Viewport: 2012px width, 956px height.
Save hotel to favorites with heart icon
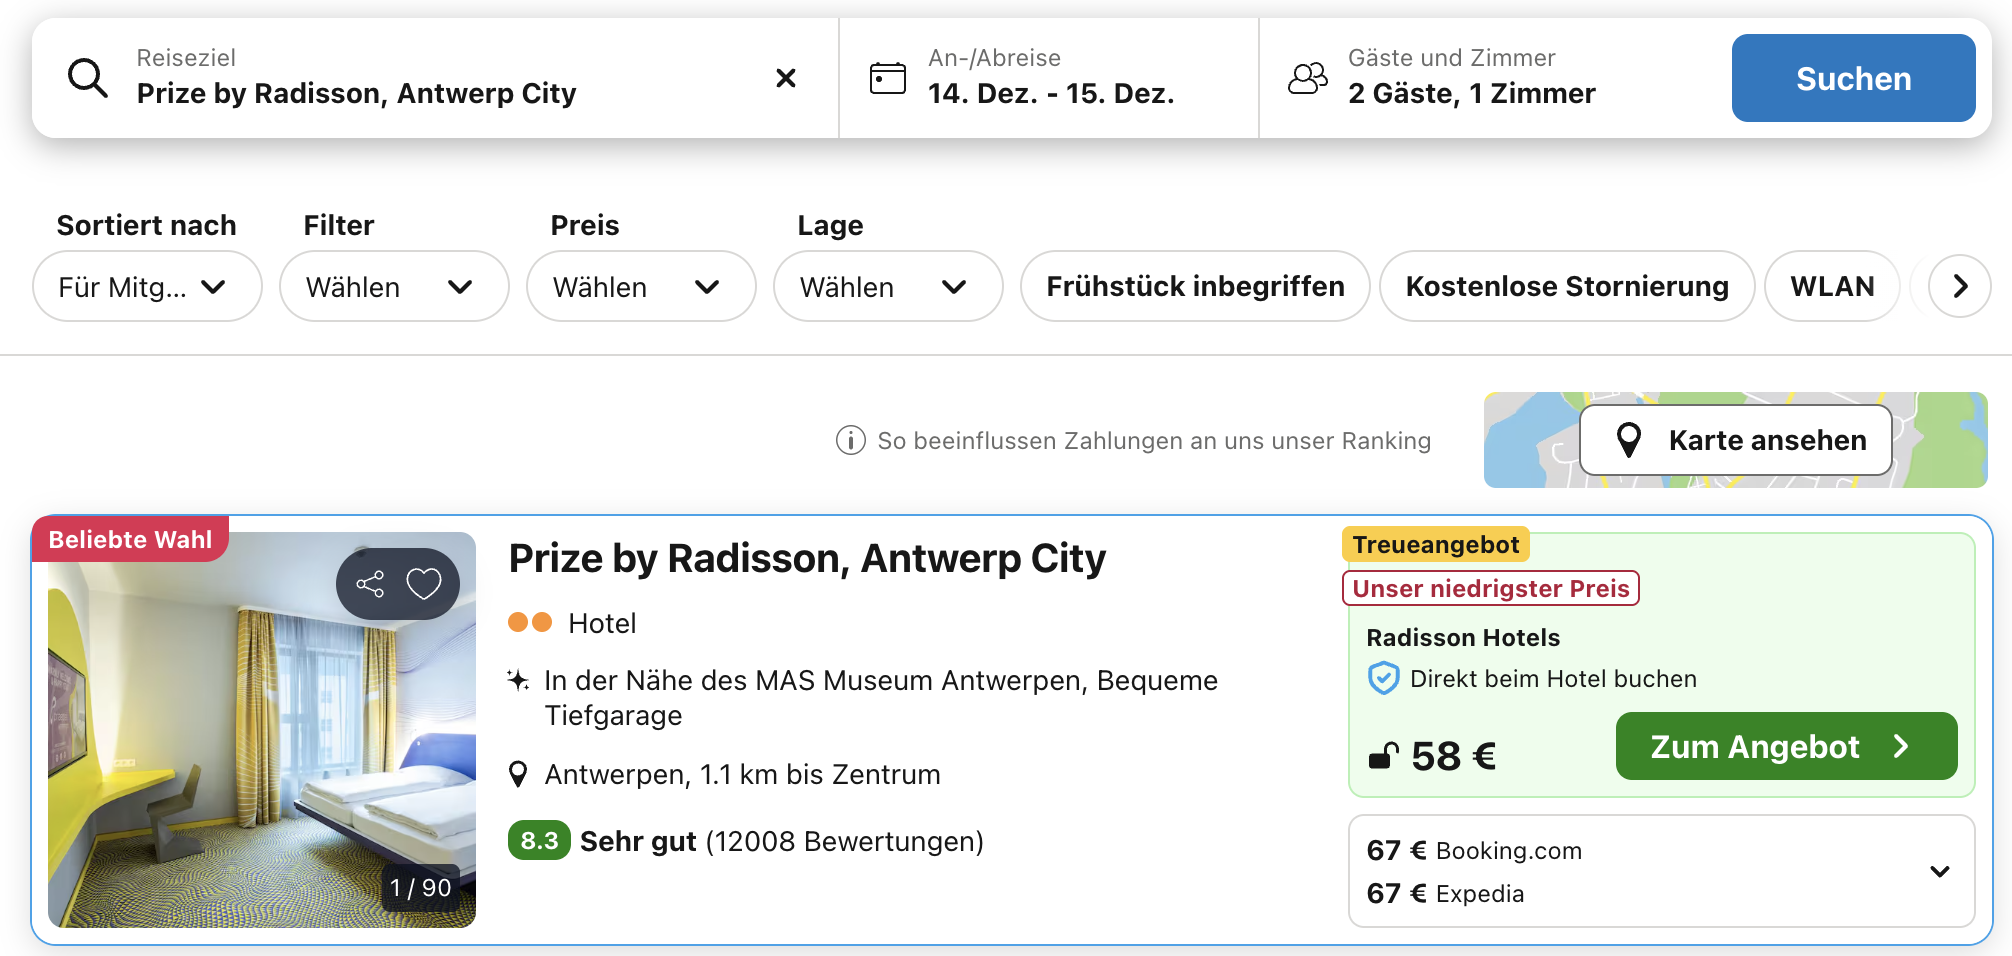tap(424, 584)
